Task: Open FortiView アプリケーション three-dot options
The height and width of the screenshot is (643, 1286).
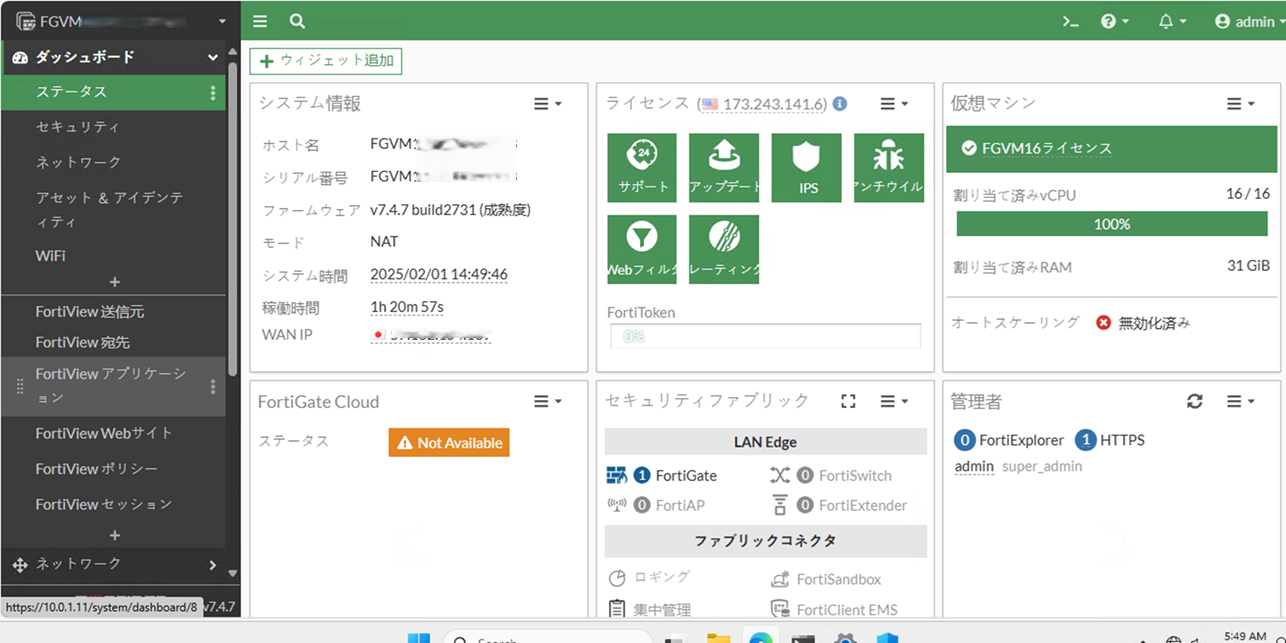Action: point(212,387)
